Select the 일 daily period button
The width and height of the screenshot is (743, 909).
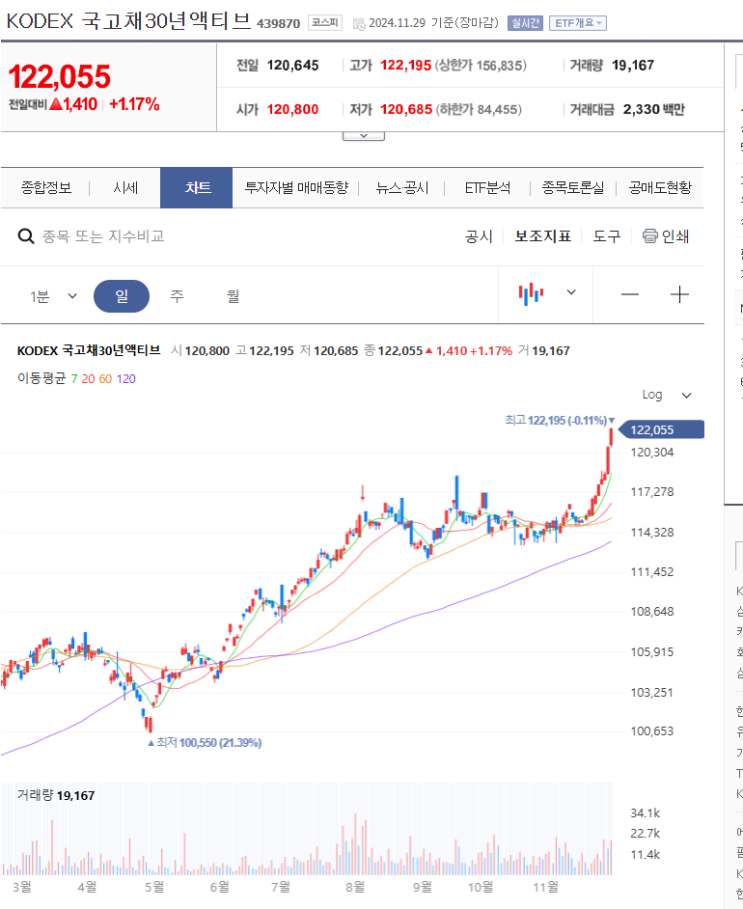[121, 296]
